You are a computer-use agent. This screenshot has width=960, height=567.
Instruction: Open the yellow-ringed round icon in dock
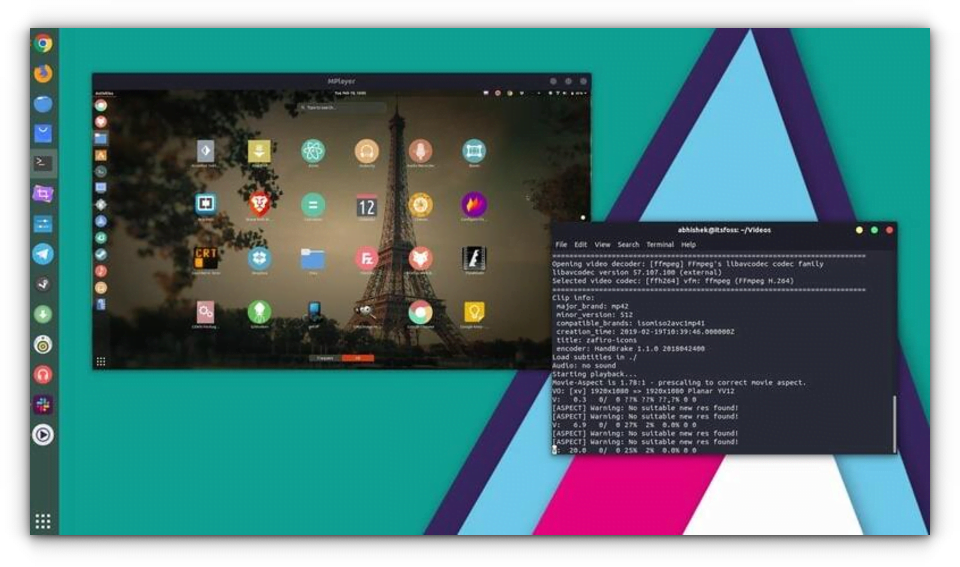pyautogui.click(x=43, y=345)
